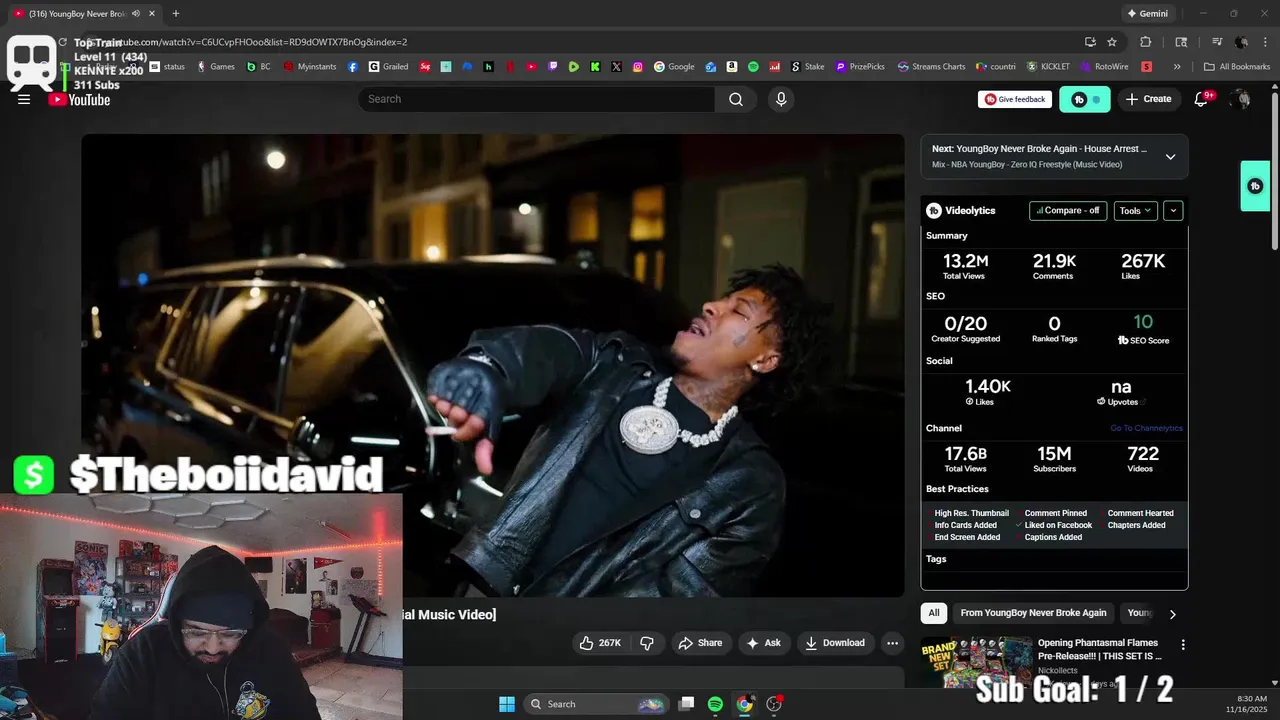Click the Download button
The image size is (1280, 720).
pyautogui.click(x=835, y=643)
